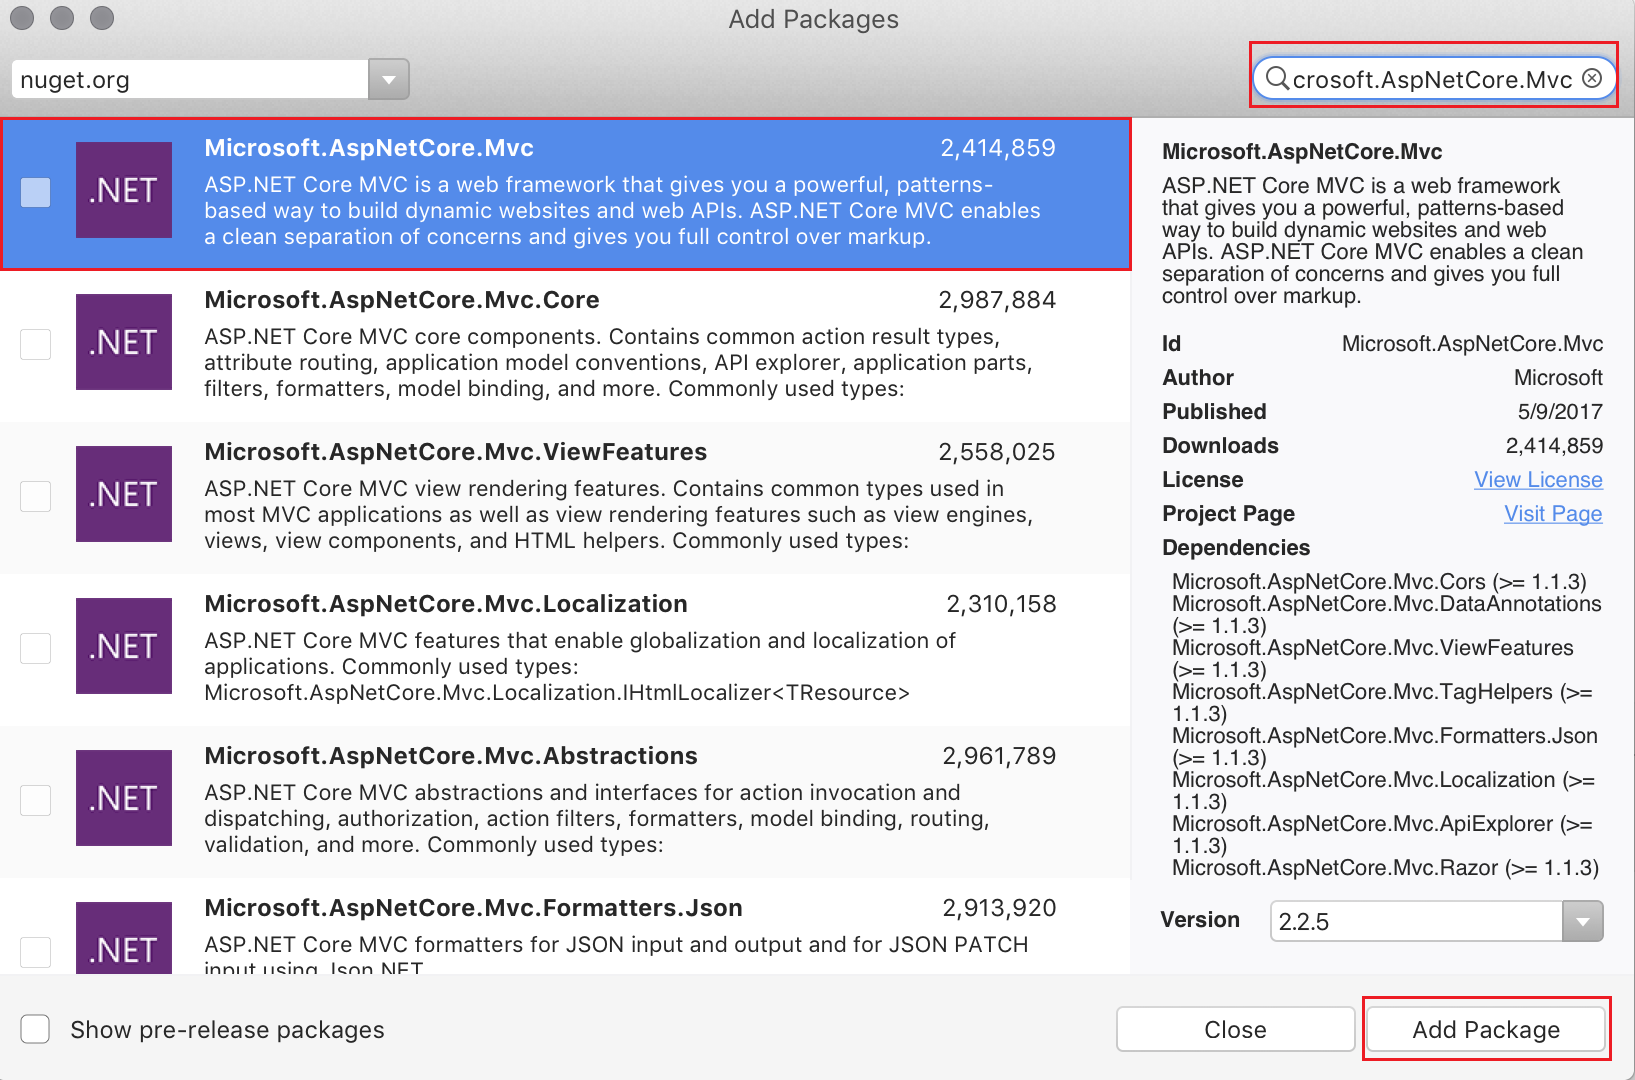Viewport: 1635px width, 1080px height.
Task: Click into the package search field
Action: pyautogui.click(x=1433, y=79)
